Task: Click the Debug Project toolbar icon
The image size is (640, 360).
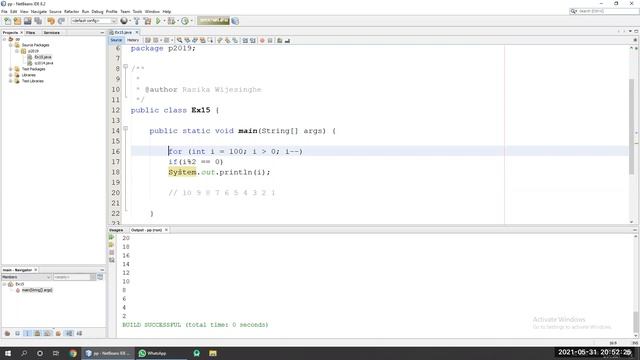Action: click(x=171, y=21)
